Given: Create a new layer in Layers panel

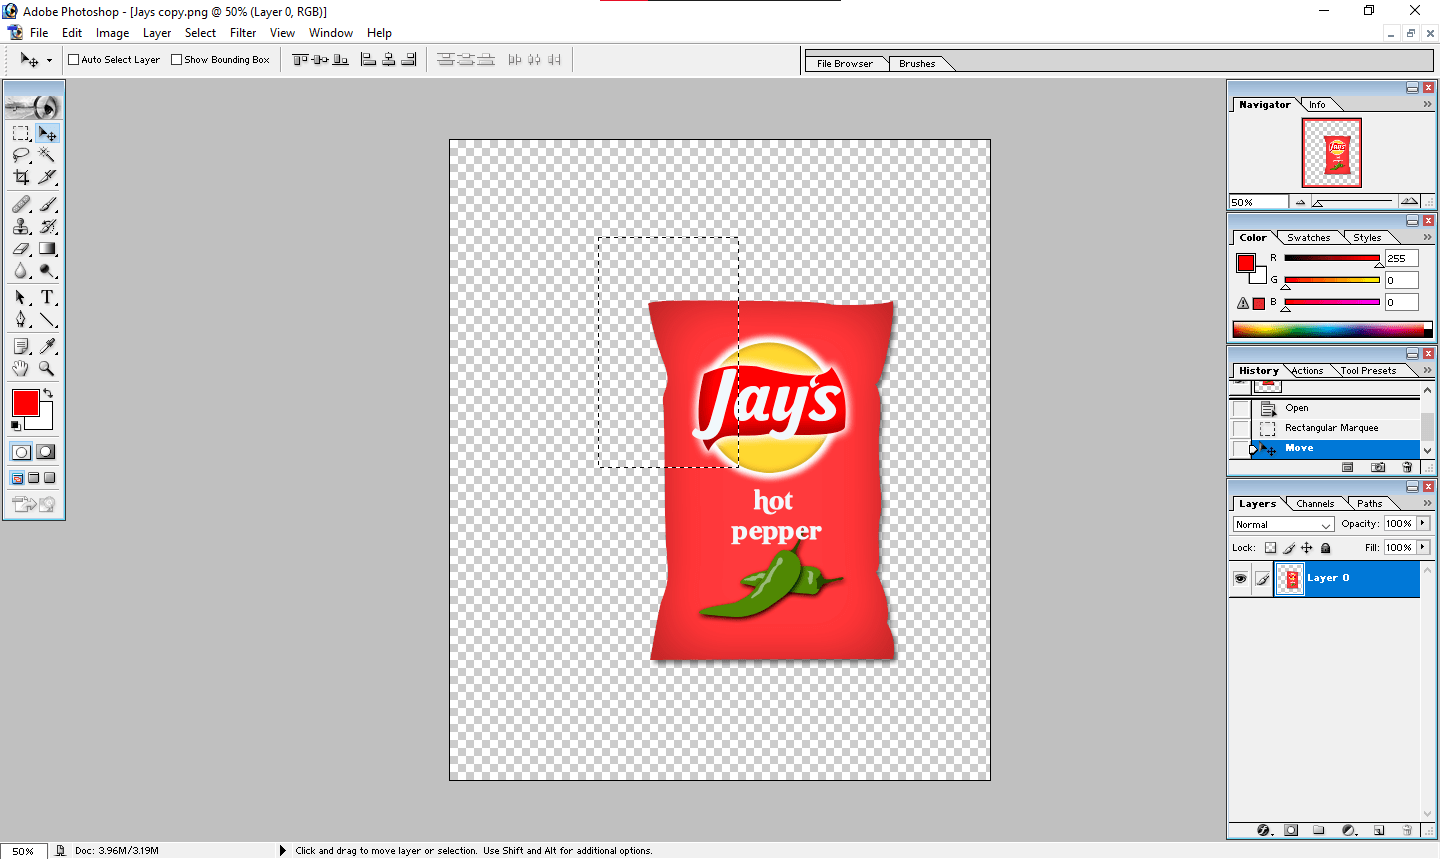Looking at the screenshot, I should tap(1378, 830).
